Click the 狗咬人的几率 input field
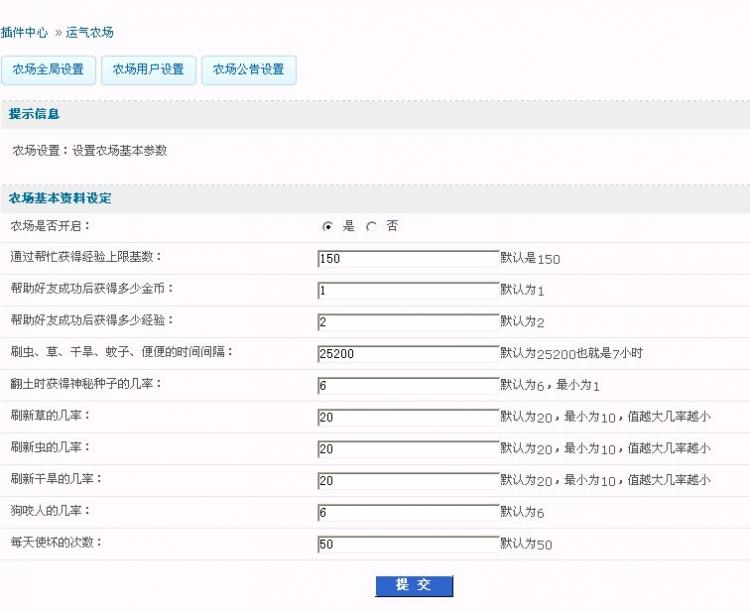 [407, 512]
